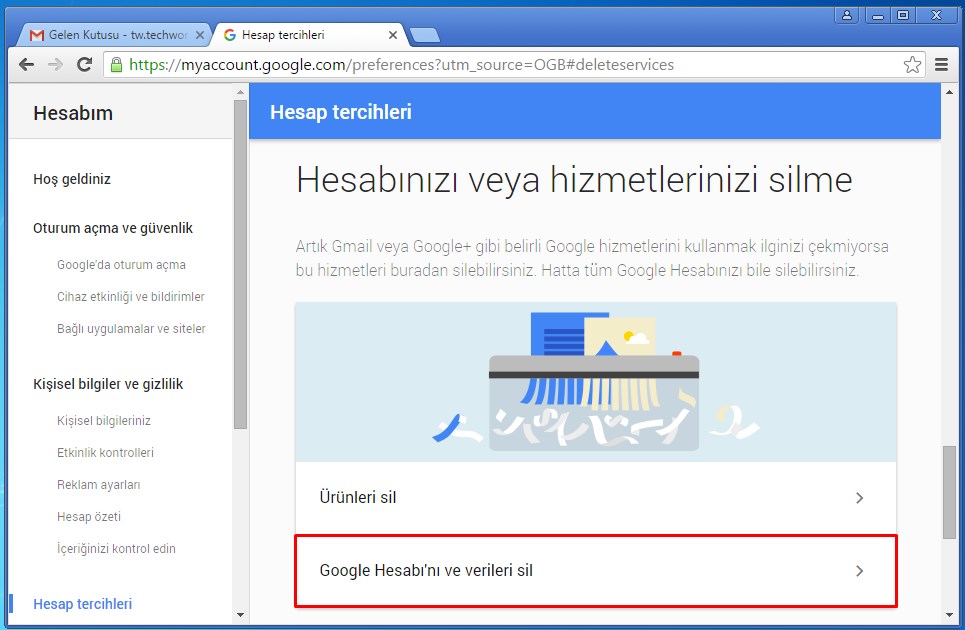Click the Chrome user profile icon
Viewport: 965px width, 630px height.
click(x=847, y=15)
